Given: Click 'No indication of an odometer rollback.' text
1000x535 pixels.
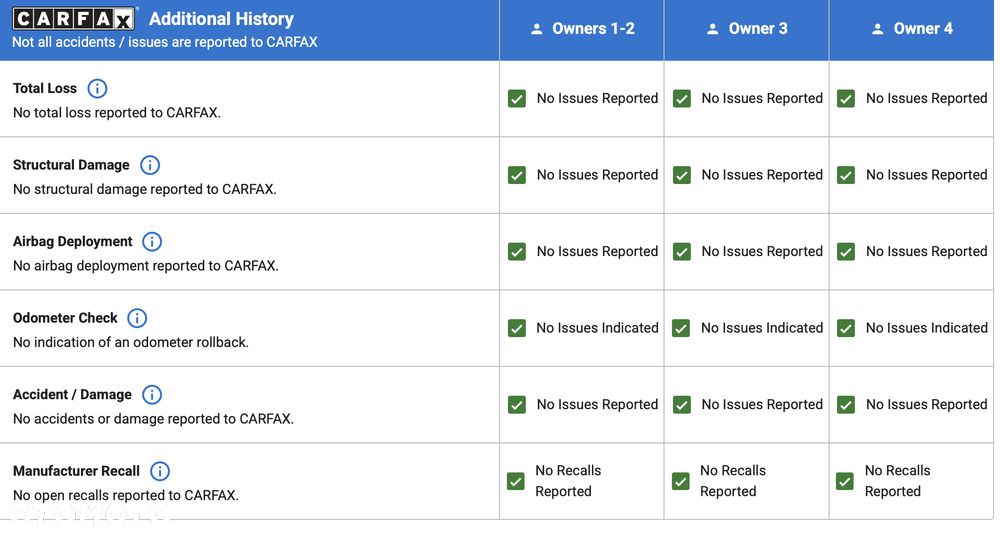Looking at the screenshot, I should (x=131, y=342).
